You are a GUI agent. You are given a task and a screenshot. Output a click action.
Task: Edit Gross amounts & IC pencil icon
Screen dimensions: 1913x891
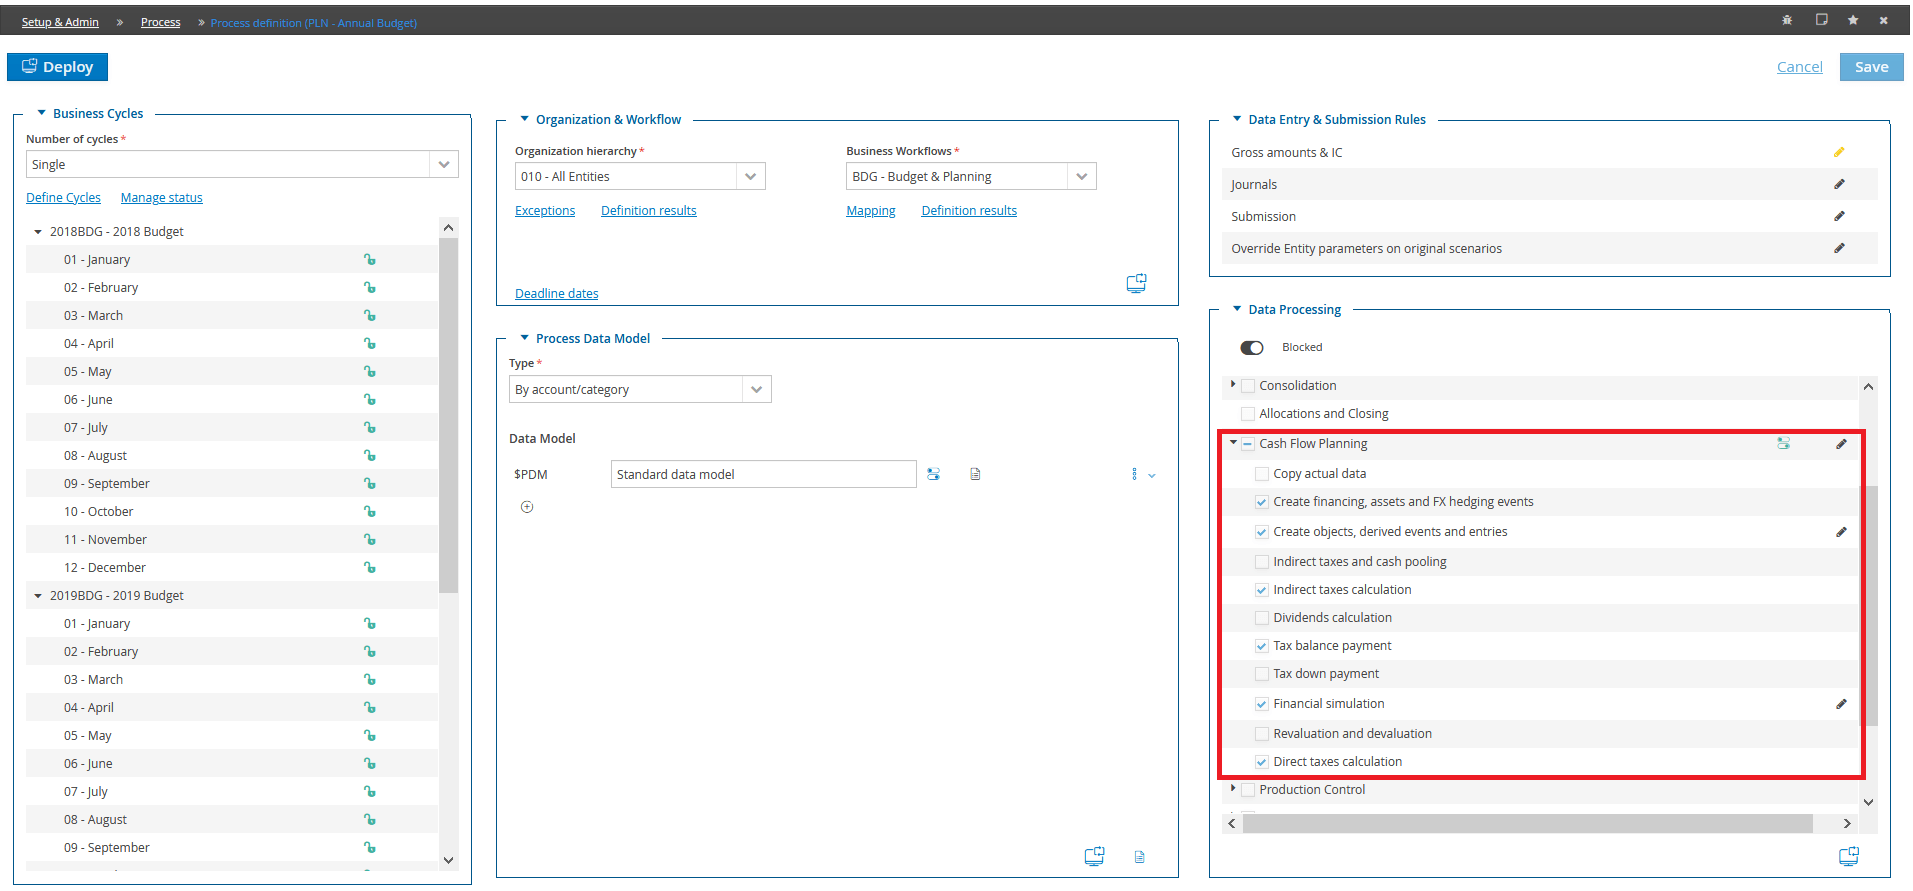(1838, 152)
